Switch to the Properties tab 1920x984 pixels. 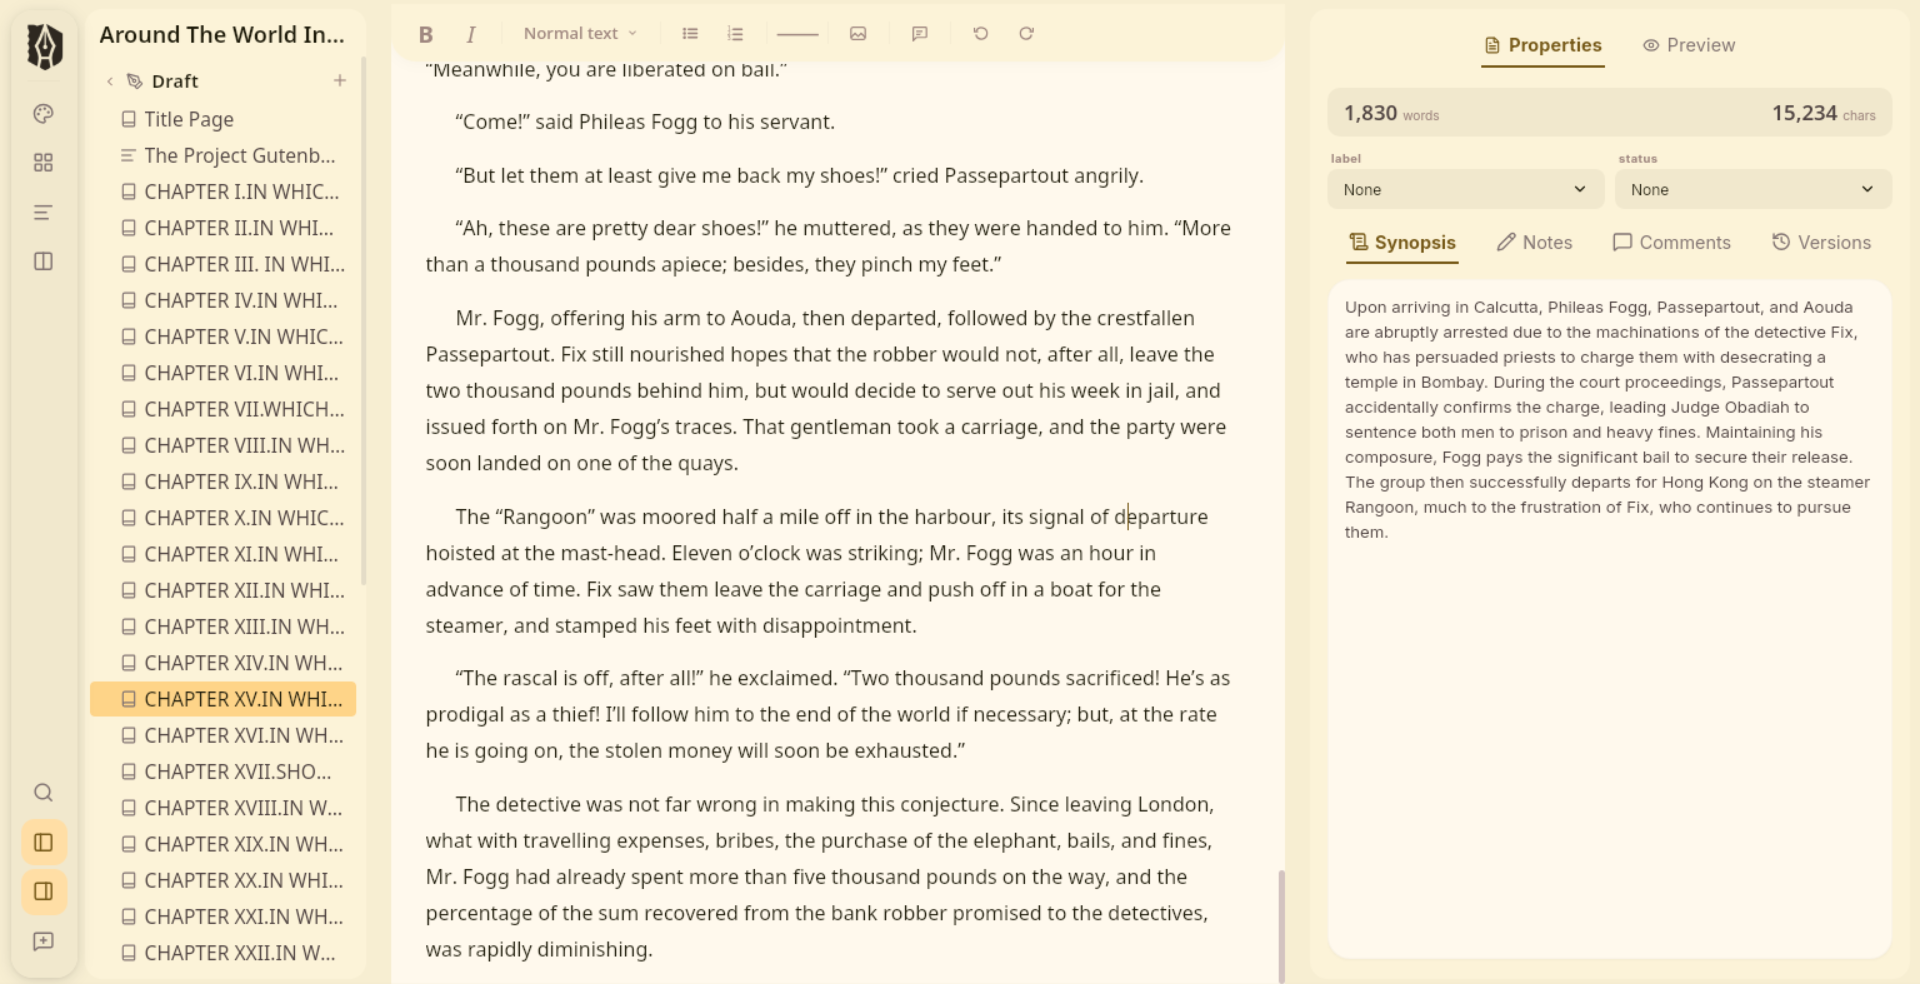(1543, 45)
